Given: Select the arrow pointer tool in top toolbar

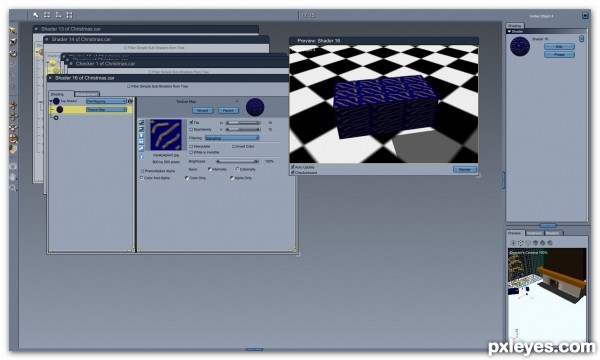Looking at the screenshot, I should click(x=36, y=15).
